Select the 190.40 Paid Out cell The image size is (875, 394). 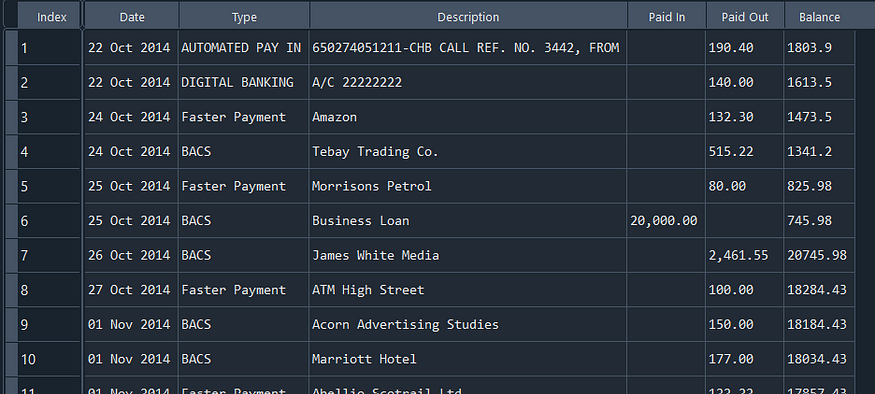point(744,47)
